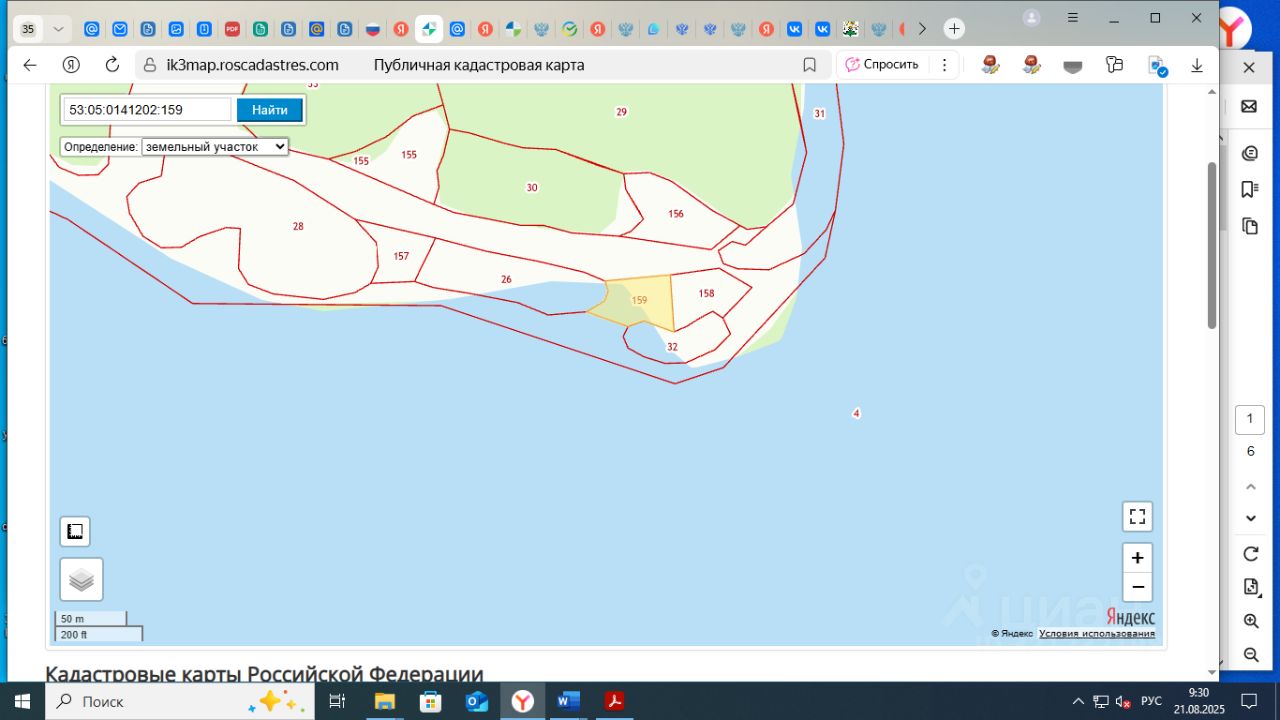Zoom in on the map with plus
Image resolution: width=1280 pixels, height=720 pixels.
(1137, 558)
